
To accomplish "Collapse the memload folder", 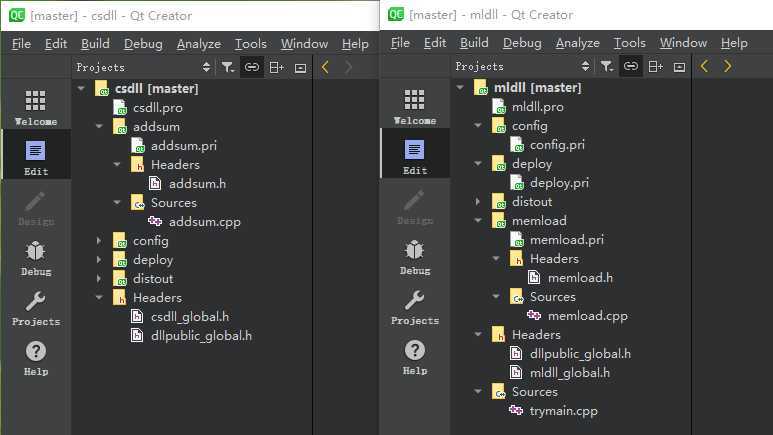I will click(x=478, y=220).
